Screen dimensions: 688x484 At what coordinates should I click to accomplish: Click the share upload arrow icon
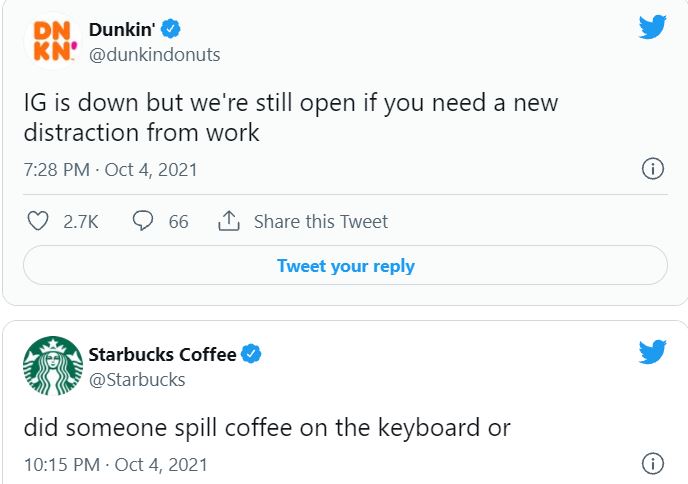[229, 221]
